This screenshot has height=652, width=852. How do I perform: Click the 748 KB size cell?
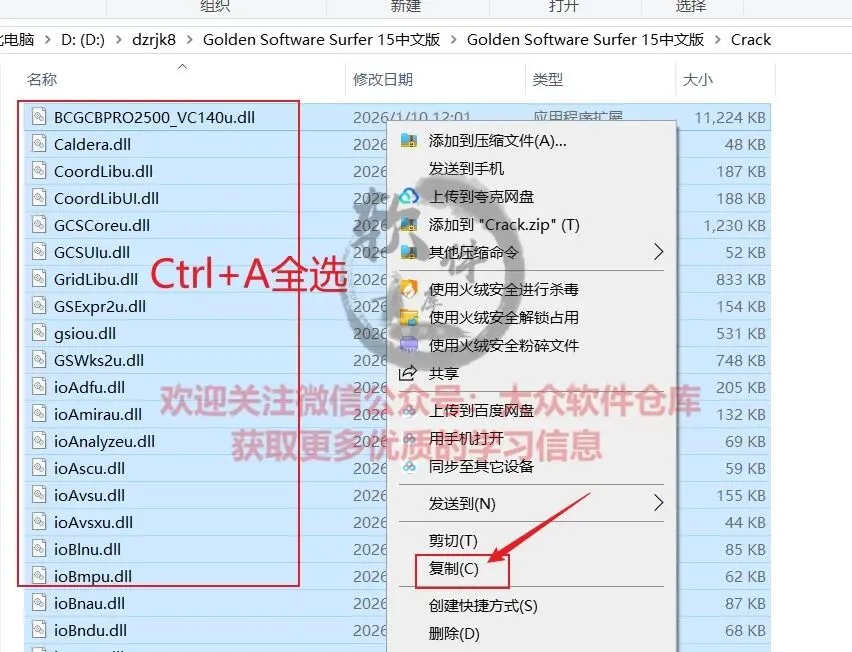click(741, 360)
